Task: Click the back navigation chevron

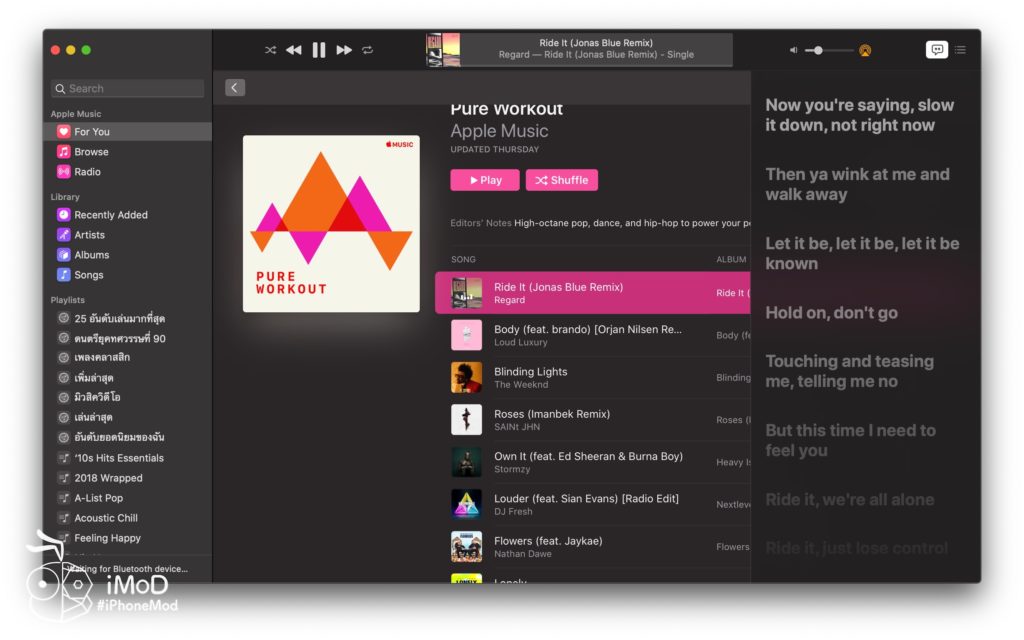Action: pos(235,88)
